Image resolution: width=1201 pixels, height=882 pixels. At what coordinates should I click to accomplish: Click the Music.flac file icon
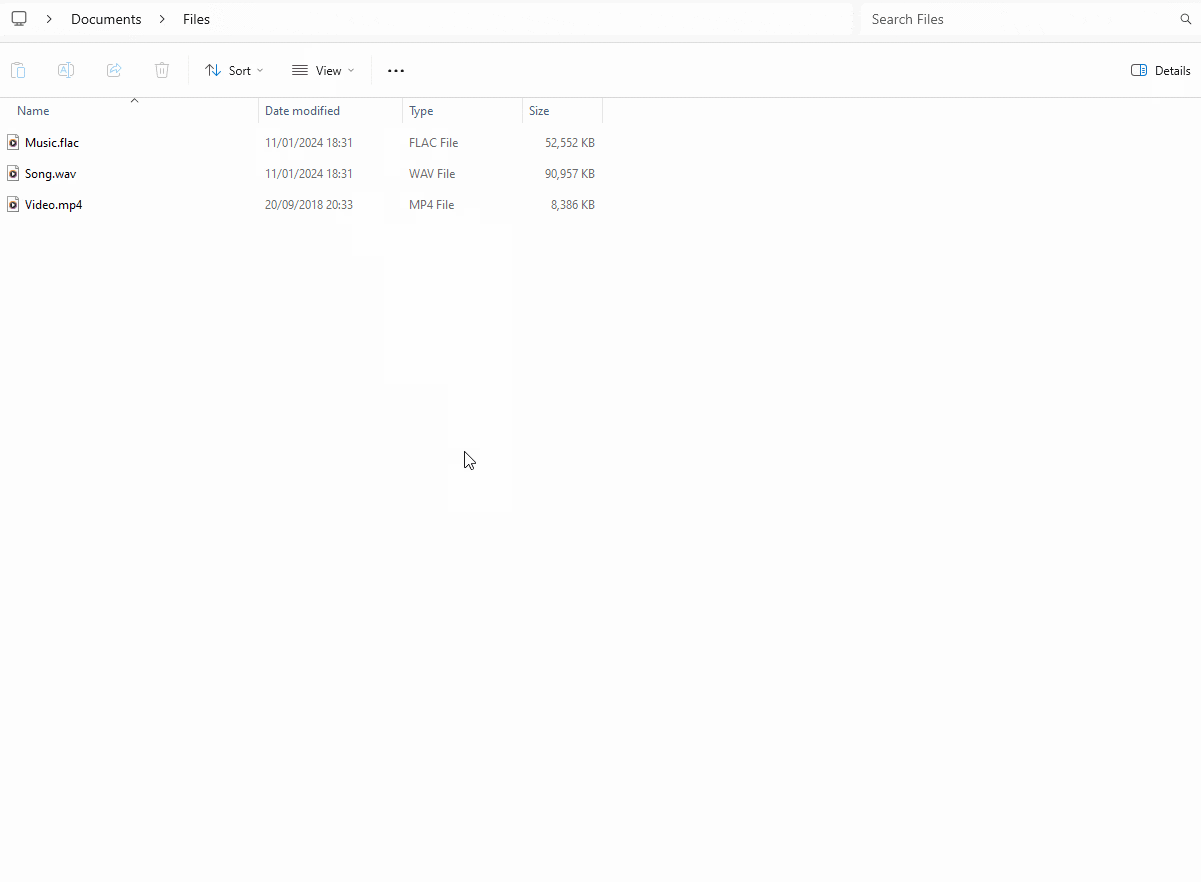12,142
